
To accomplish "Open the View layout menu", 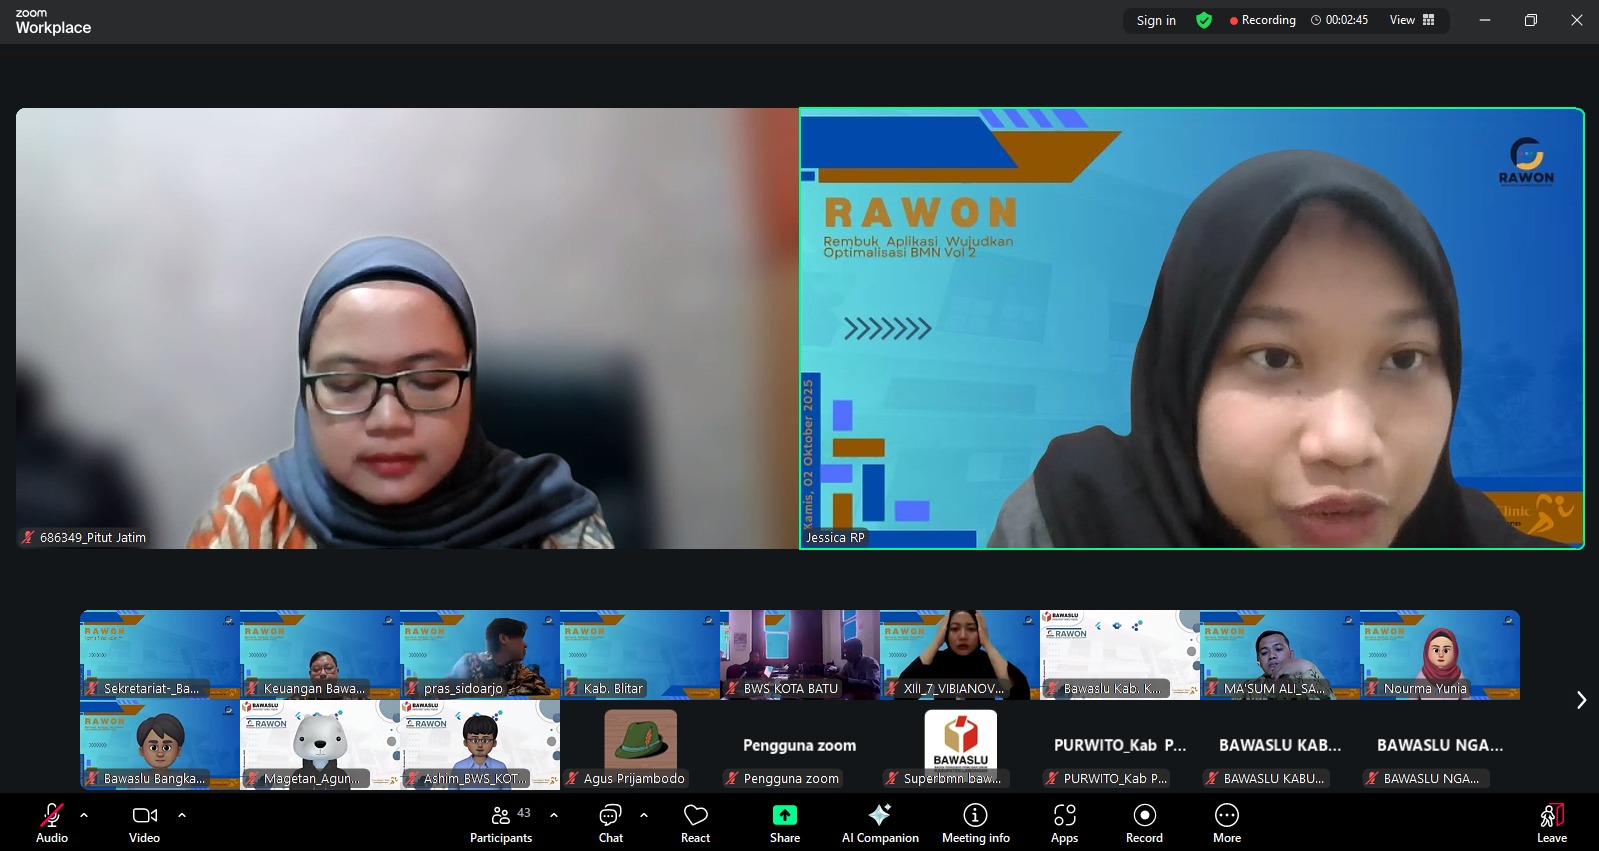I will click(1412, 20).
